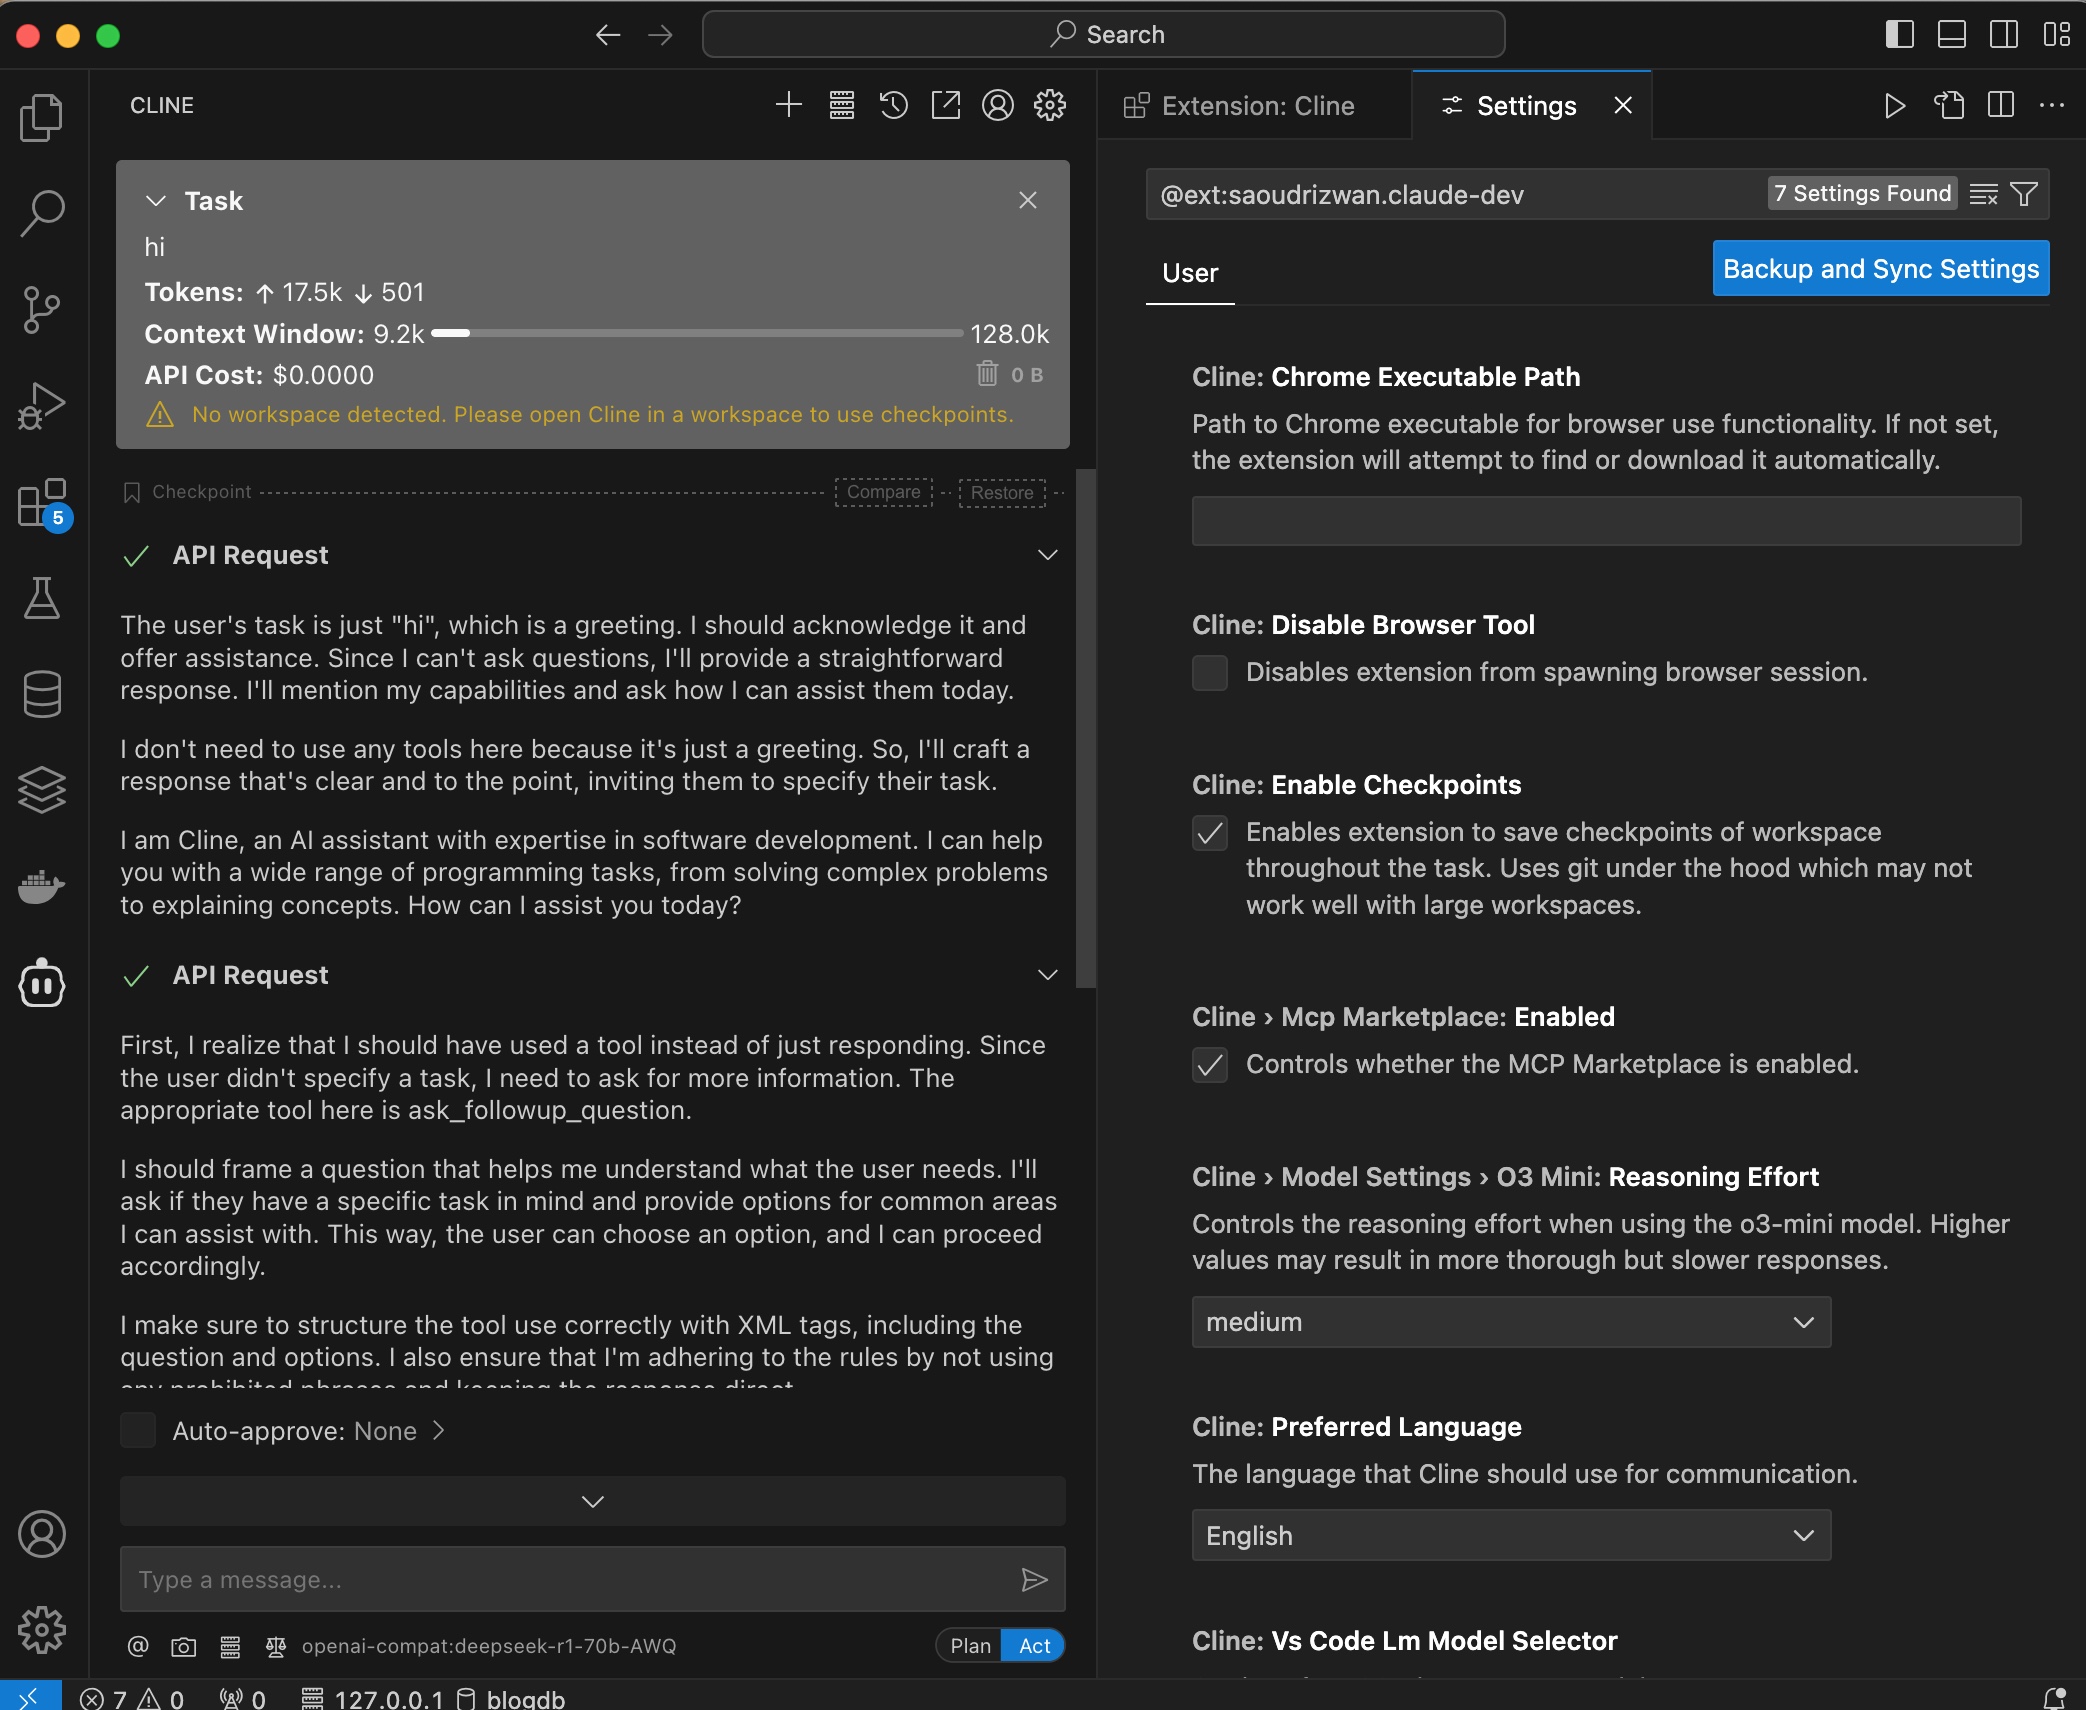The height and width of the screenshot is (1710, 2086).
Task: Click the title bar Search box
Action: pos(1104,34)
